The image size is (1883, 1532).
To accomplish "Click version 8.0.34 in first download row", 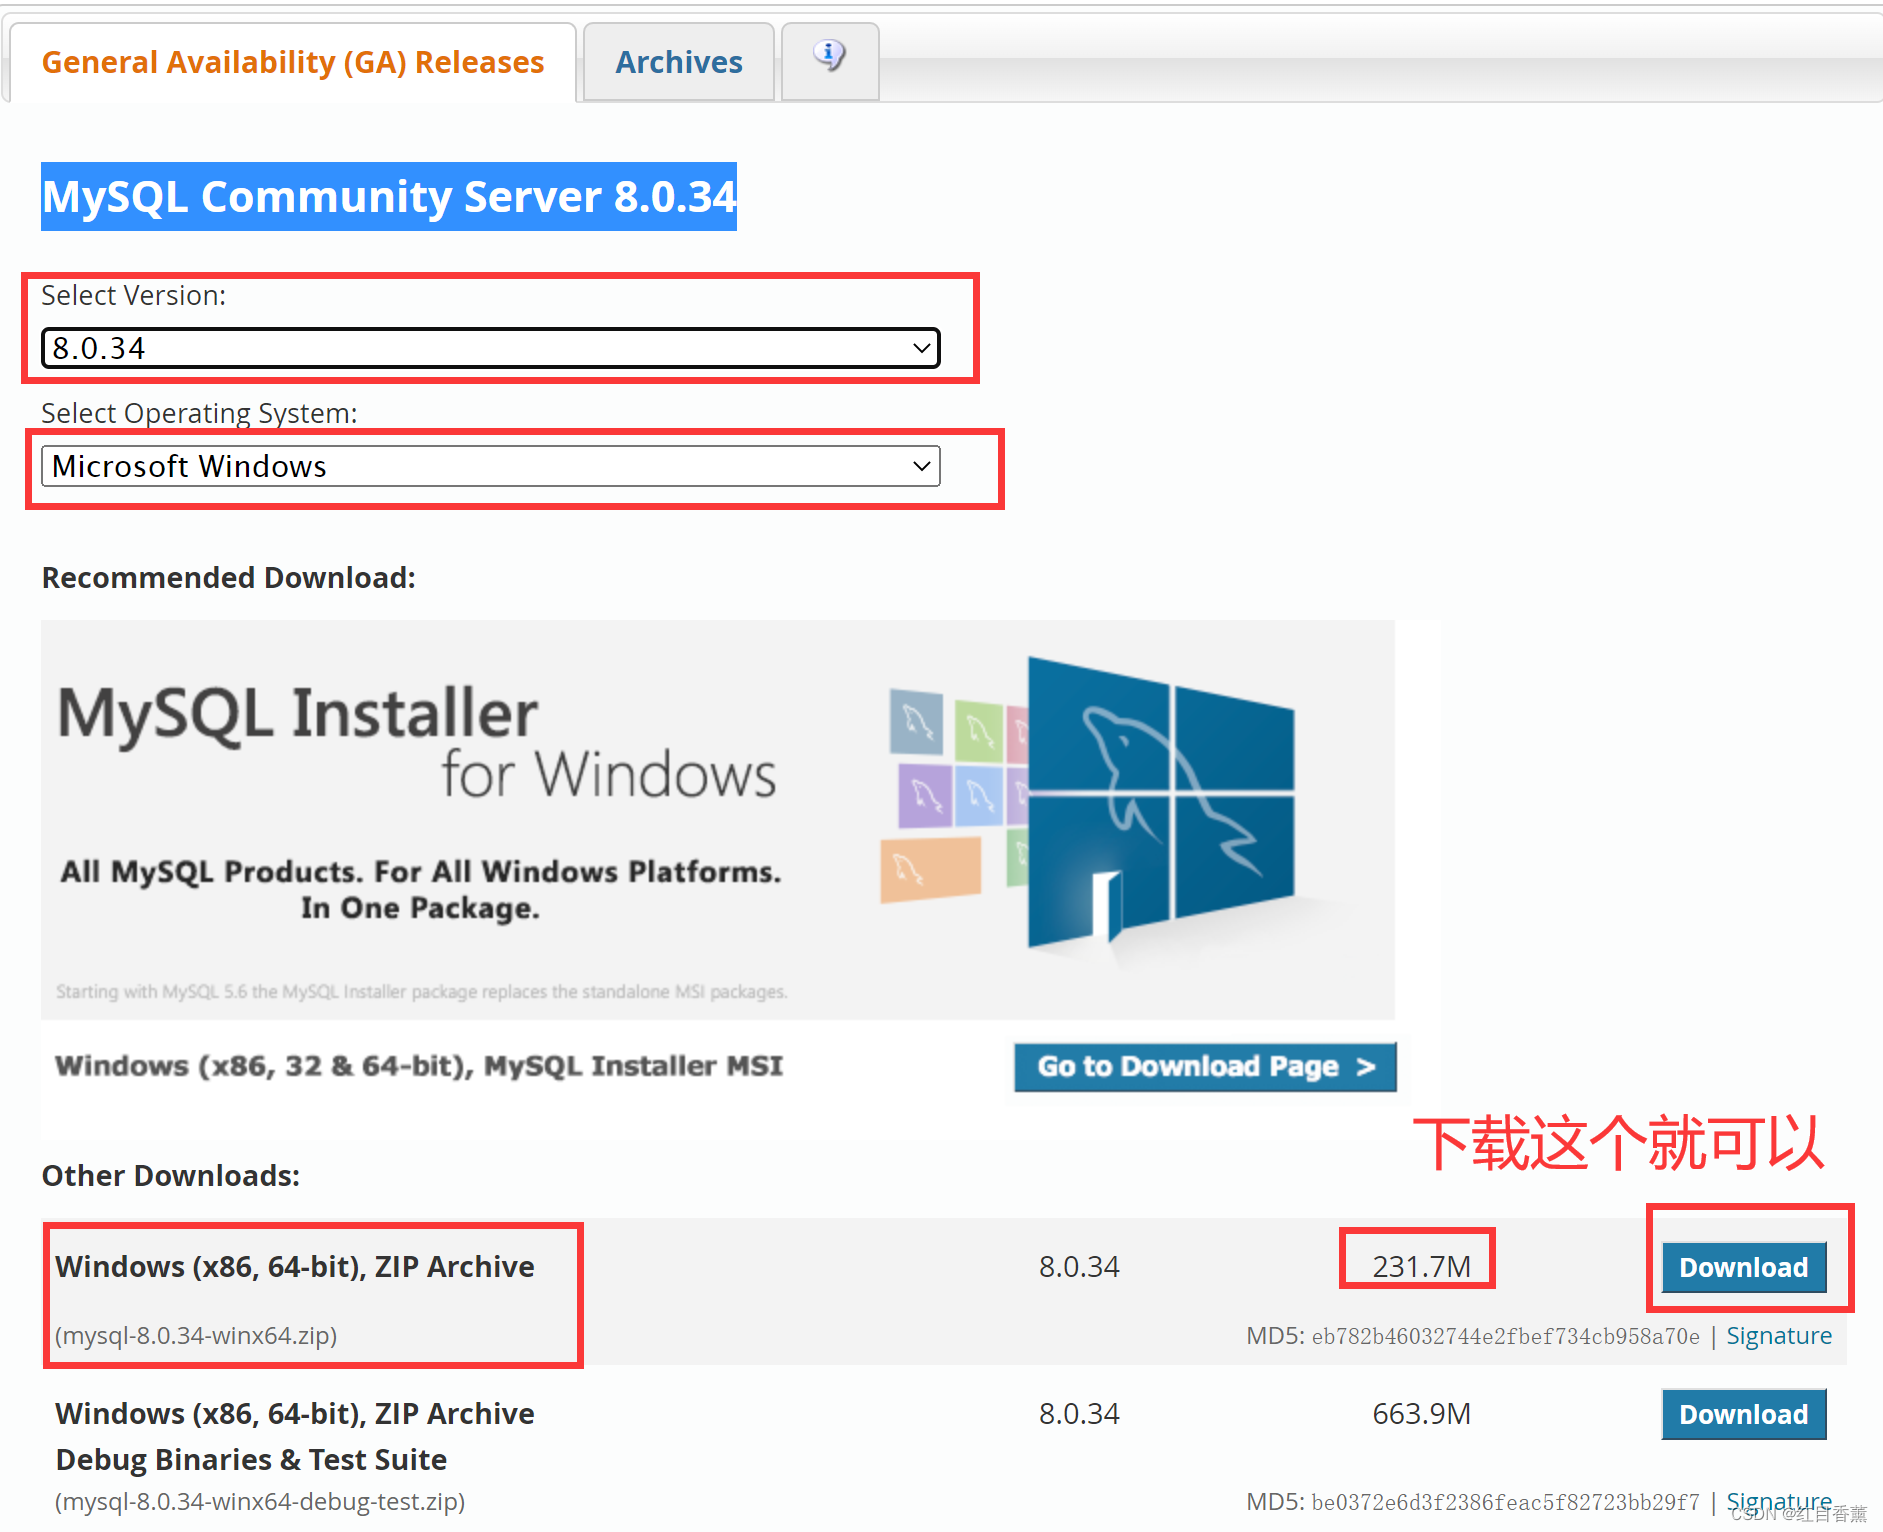I will click(x=1079, y=1267).
